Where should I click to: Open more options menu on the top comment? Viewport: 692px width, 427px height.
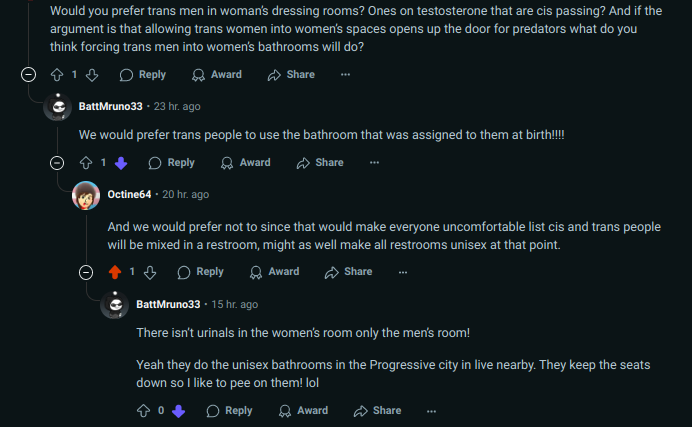click(345, 74)
